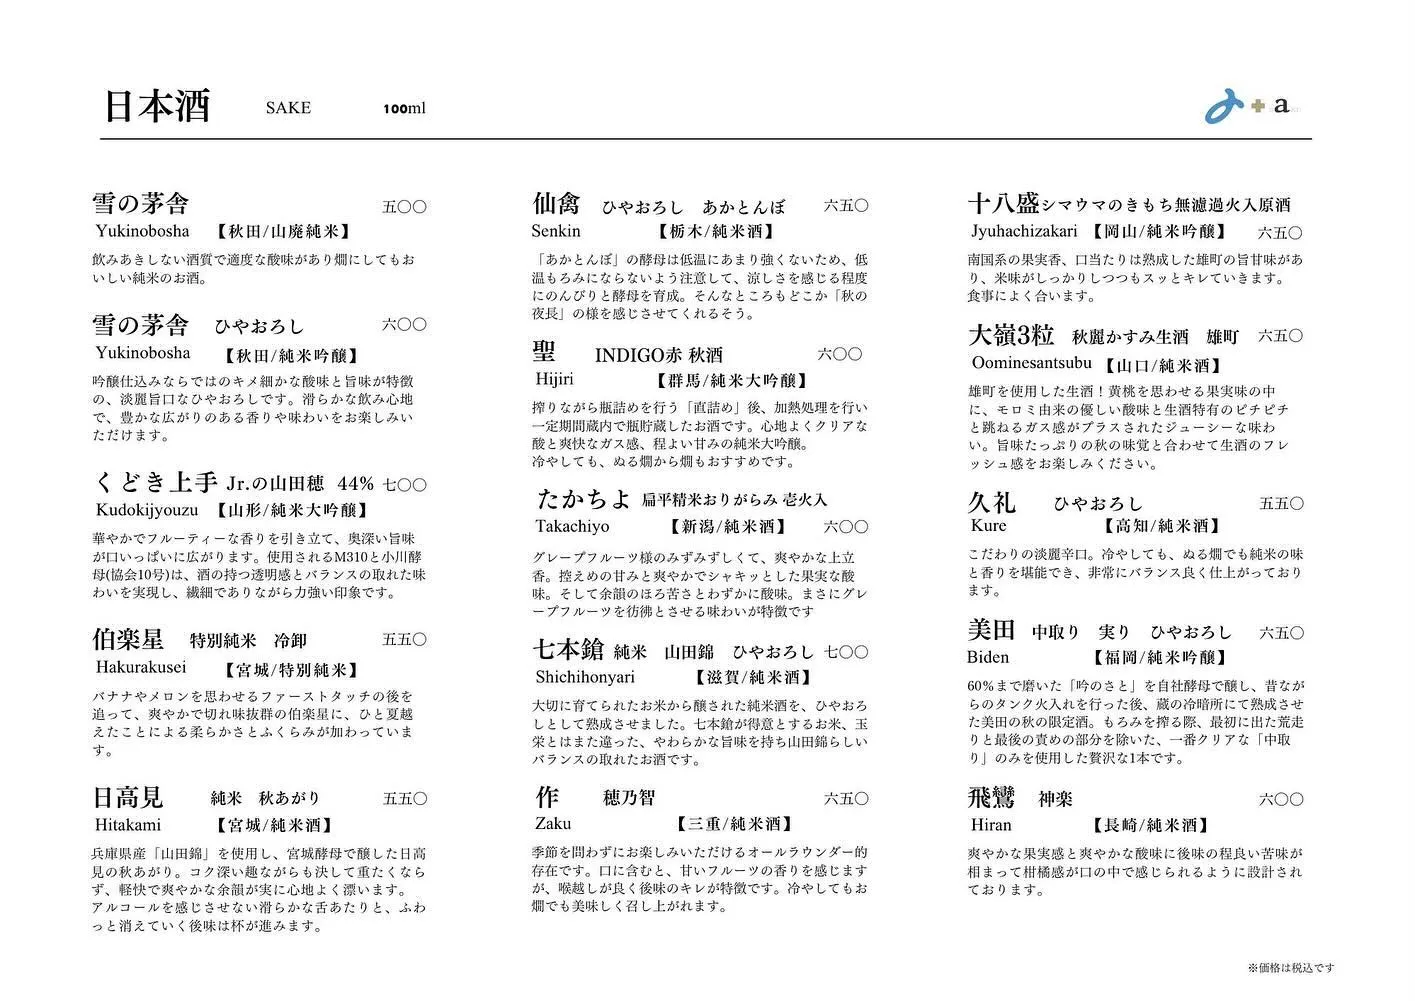Image resolution: width=1415 pixels, height=1001 pixels.
Task: Click the Zaku romaji label
Action: click(553, 824)
